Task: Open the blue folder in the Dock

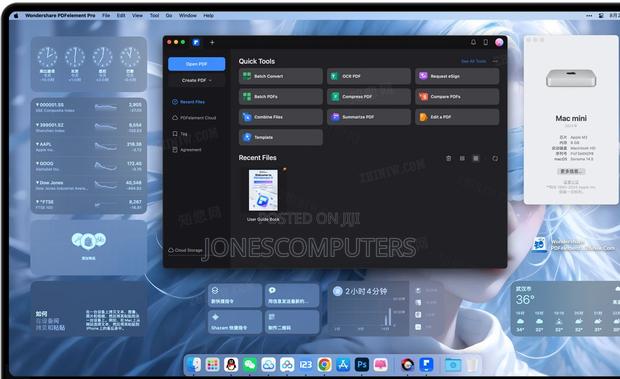Action: tap(453, 364)
